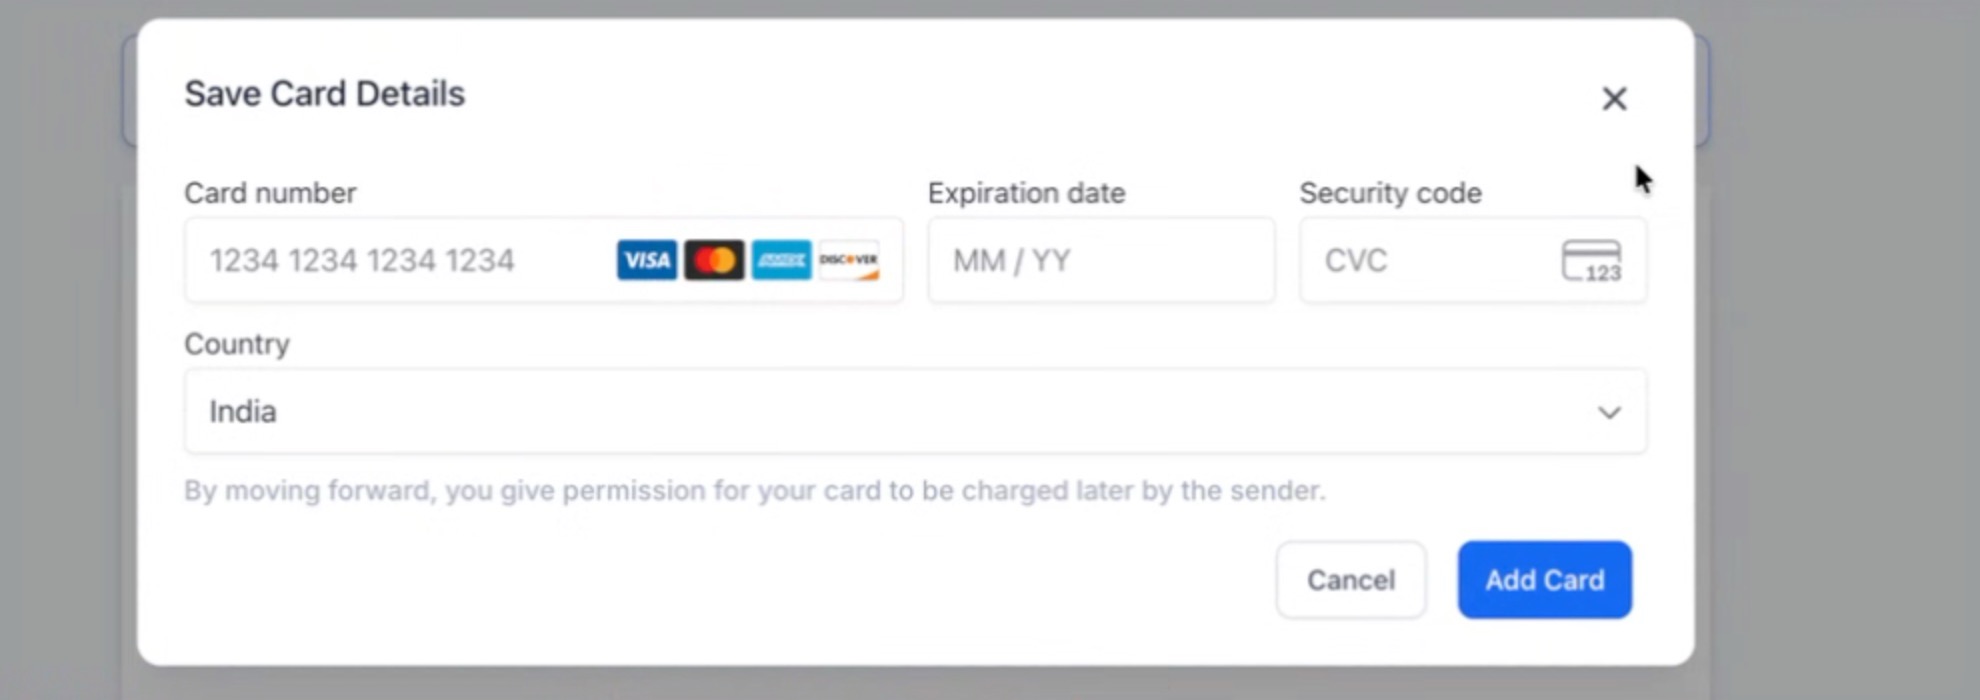Click the American Express logo
Viewport: 1980px width, 700px height.
pos(781,261)
